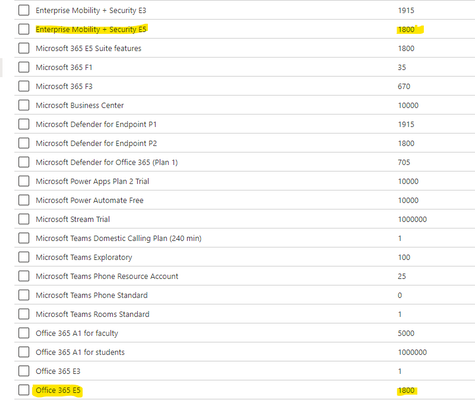
Task: Select the Teams Phone Standard checkbox
Action: pyautogui.click(x=24, y=295)
